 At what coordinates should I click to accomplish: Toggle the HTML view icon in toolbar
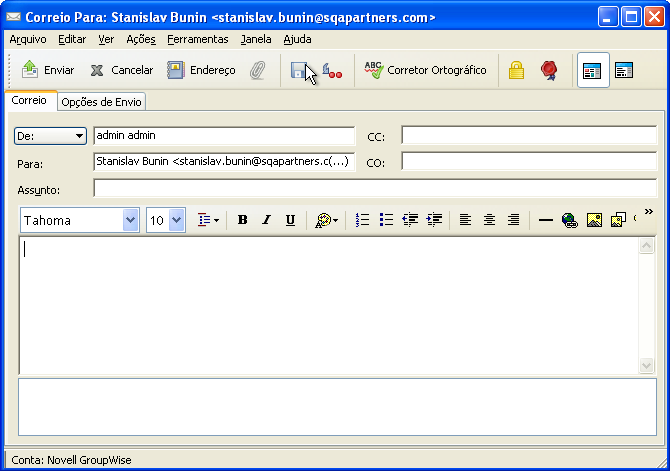(593, 70)
